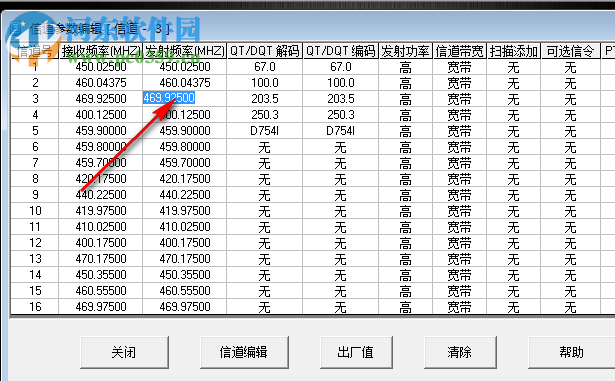
Task: Click channel 5 decode value D754I
Action: (x=265, y=131)
